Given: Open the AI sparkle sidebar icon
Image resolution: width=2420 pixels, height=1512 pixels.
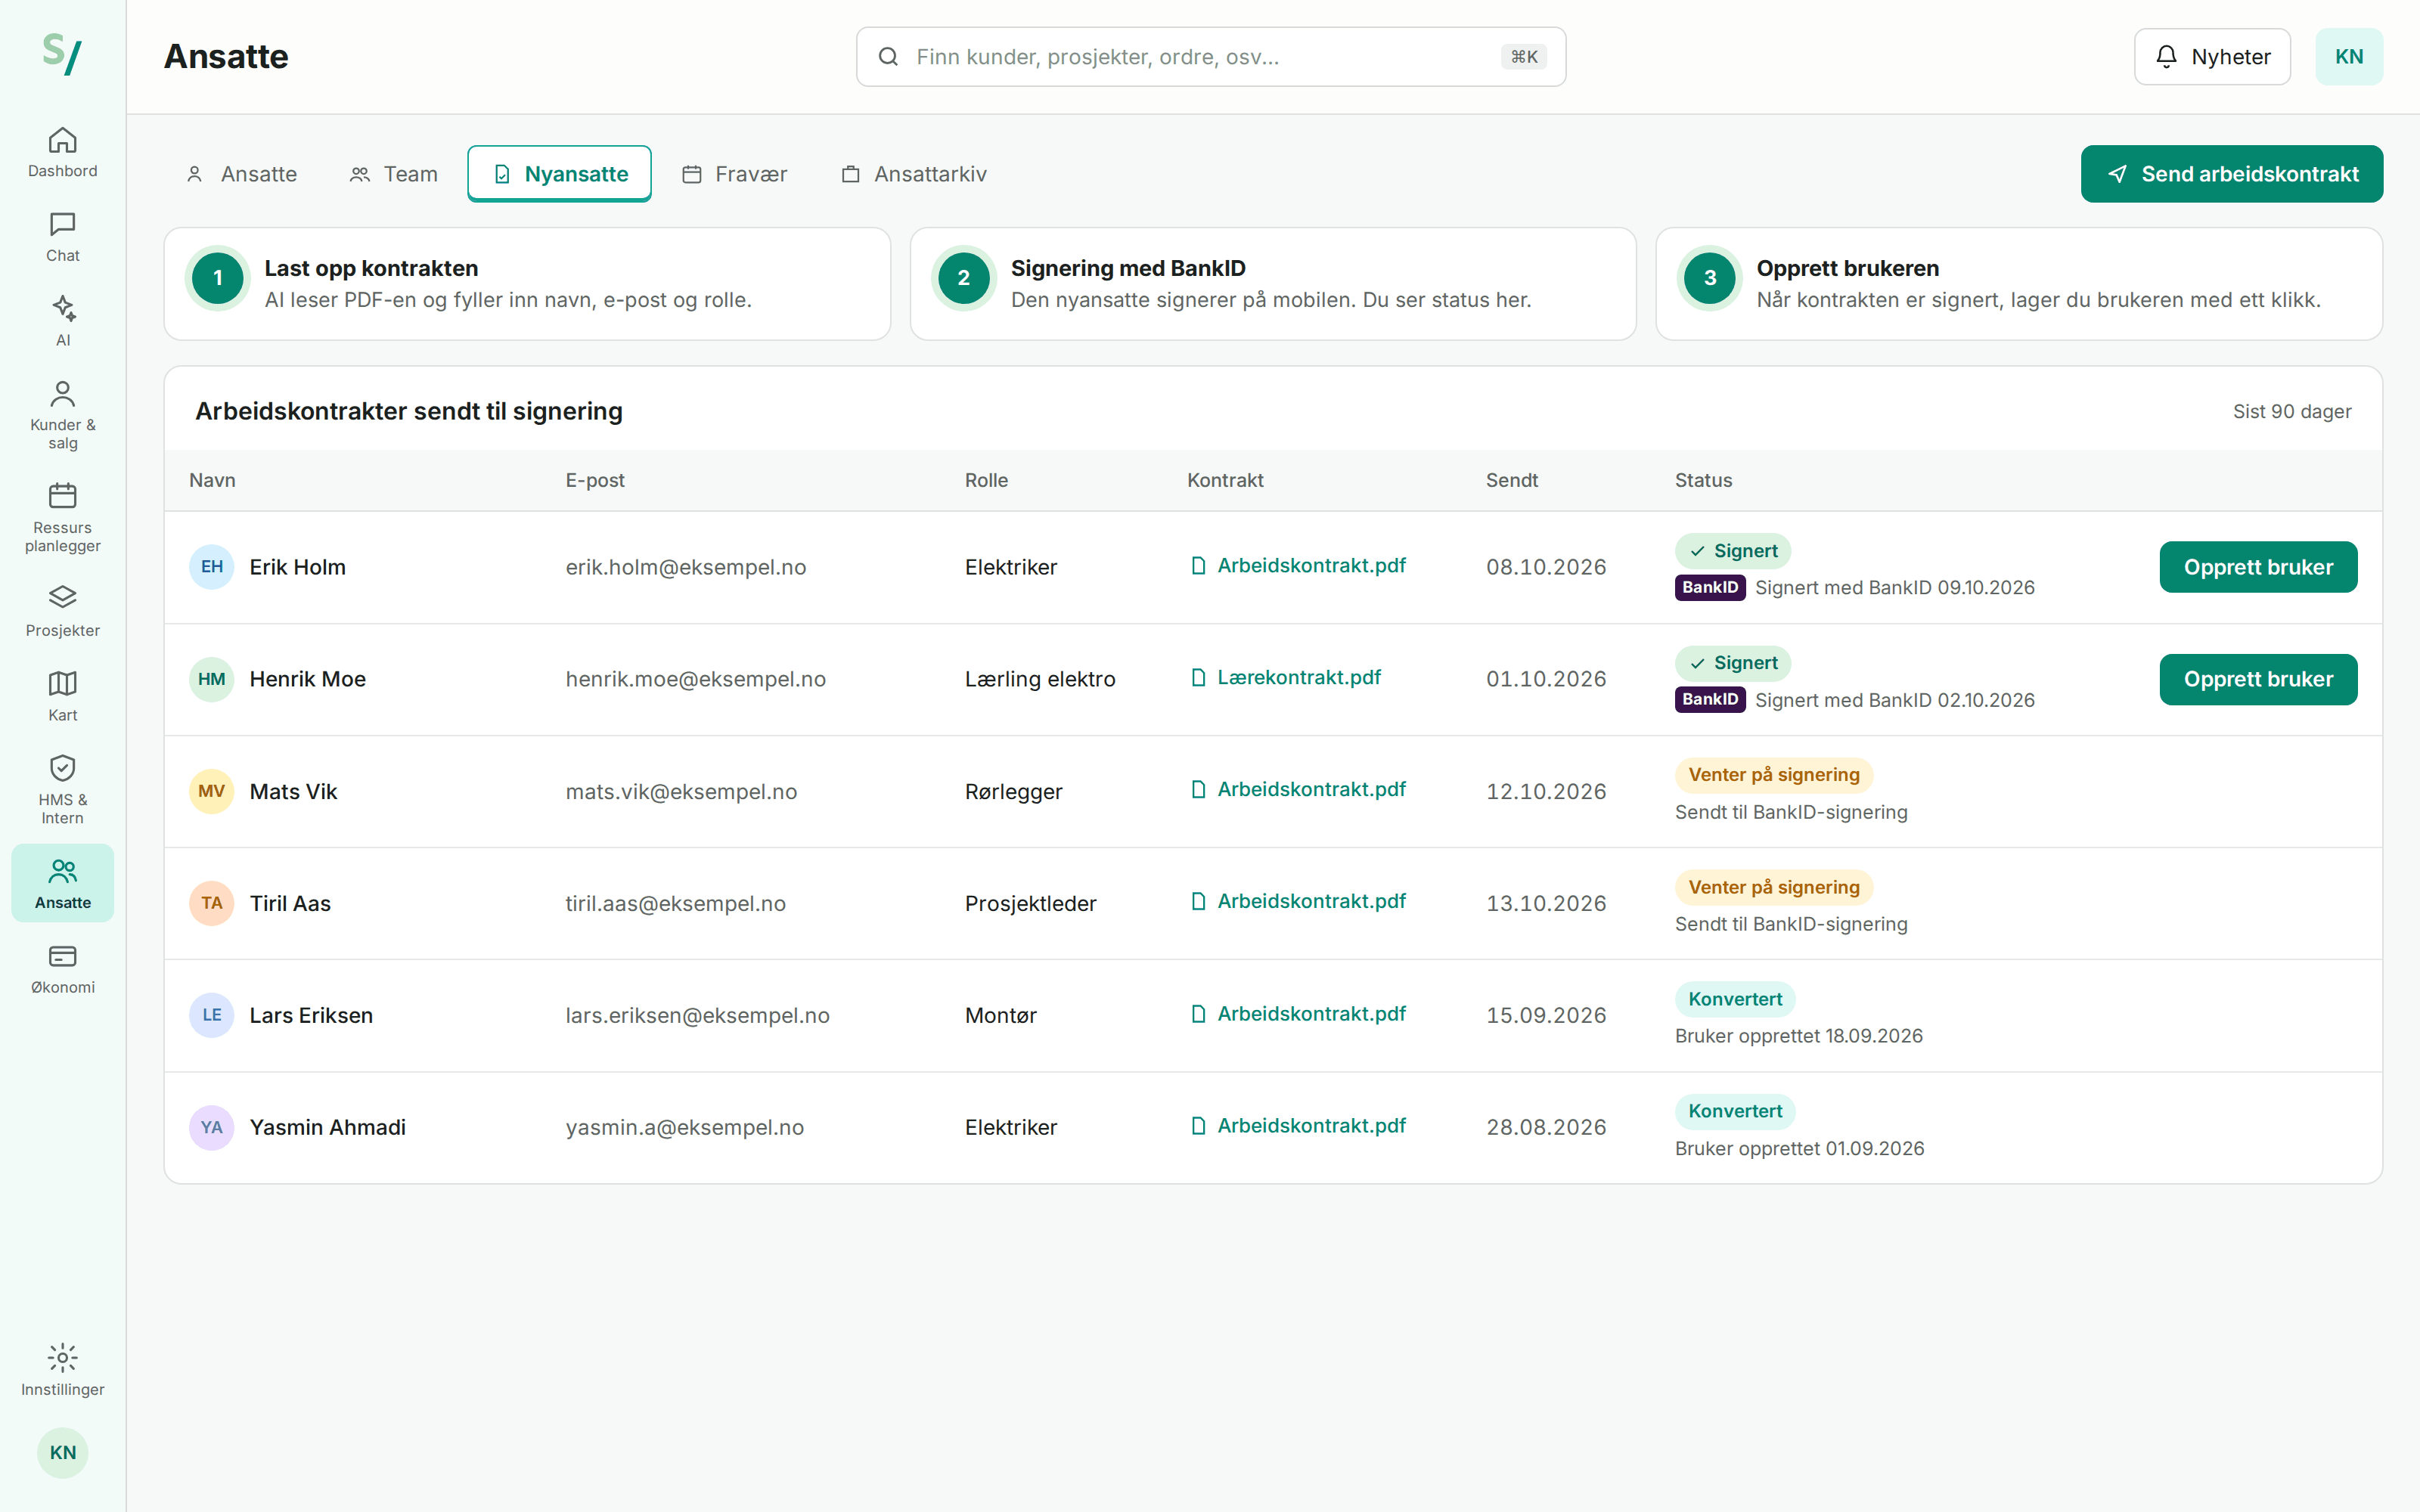Looking at the screenshot, I should click(x=62, y=308).
